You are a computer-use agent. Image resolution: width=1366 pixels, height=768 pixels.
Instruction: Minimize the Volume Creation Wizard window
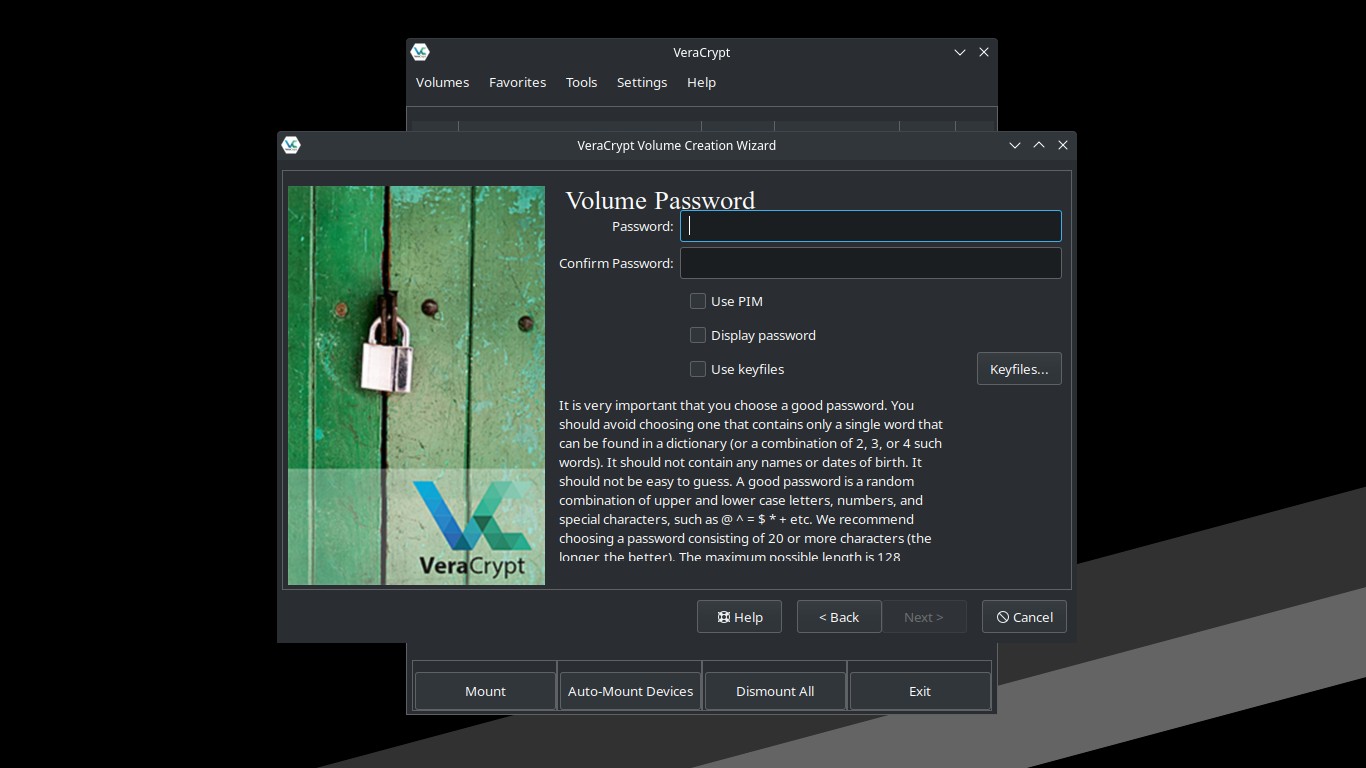1015,145
